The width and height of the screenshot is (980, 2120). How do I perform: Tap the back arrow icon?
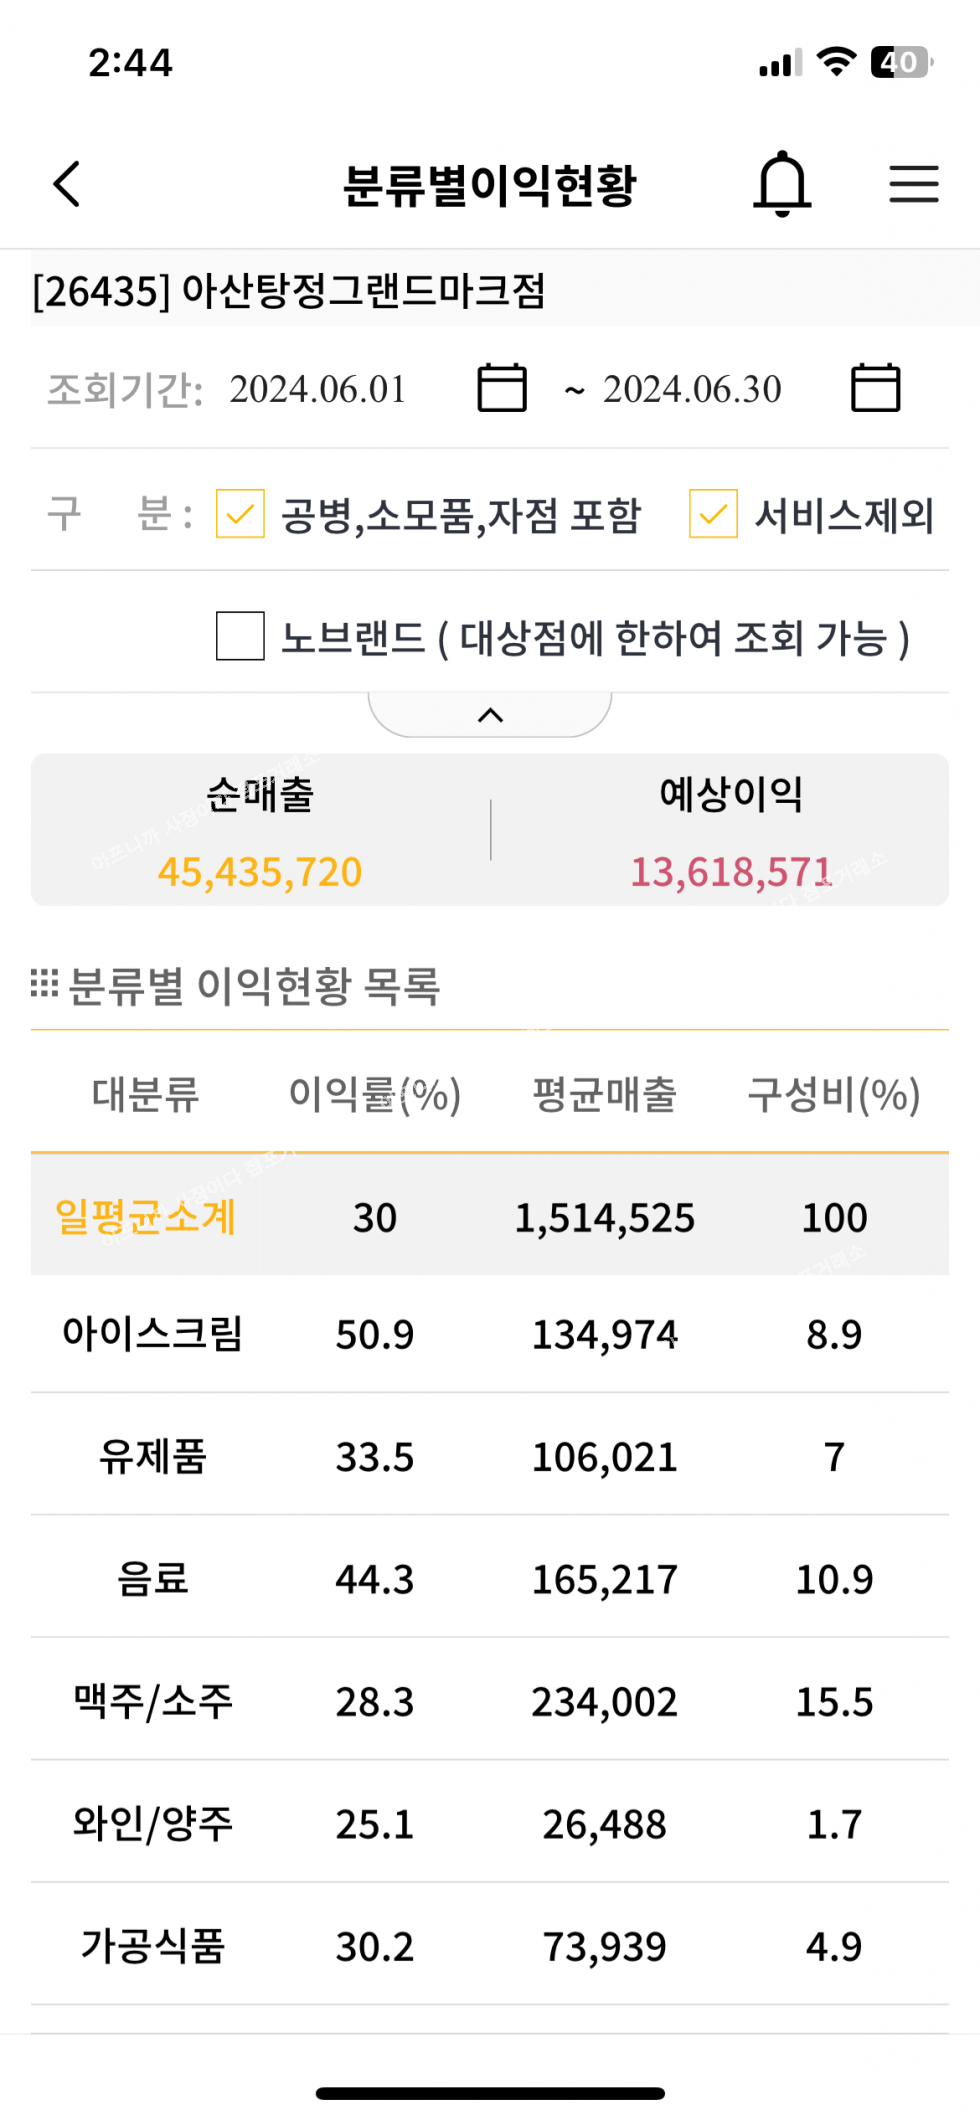pos(67,184)
